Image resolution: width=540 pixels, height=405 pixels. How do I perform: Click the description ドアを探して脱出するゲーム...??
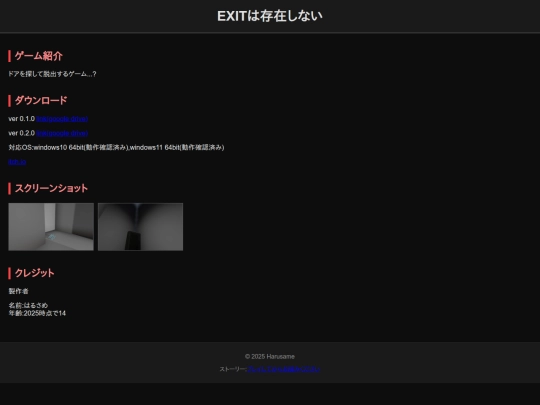tap(52, 74)
